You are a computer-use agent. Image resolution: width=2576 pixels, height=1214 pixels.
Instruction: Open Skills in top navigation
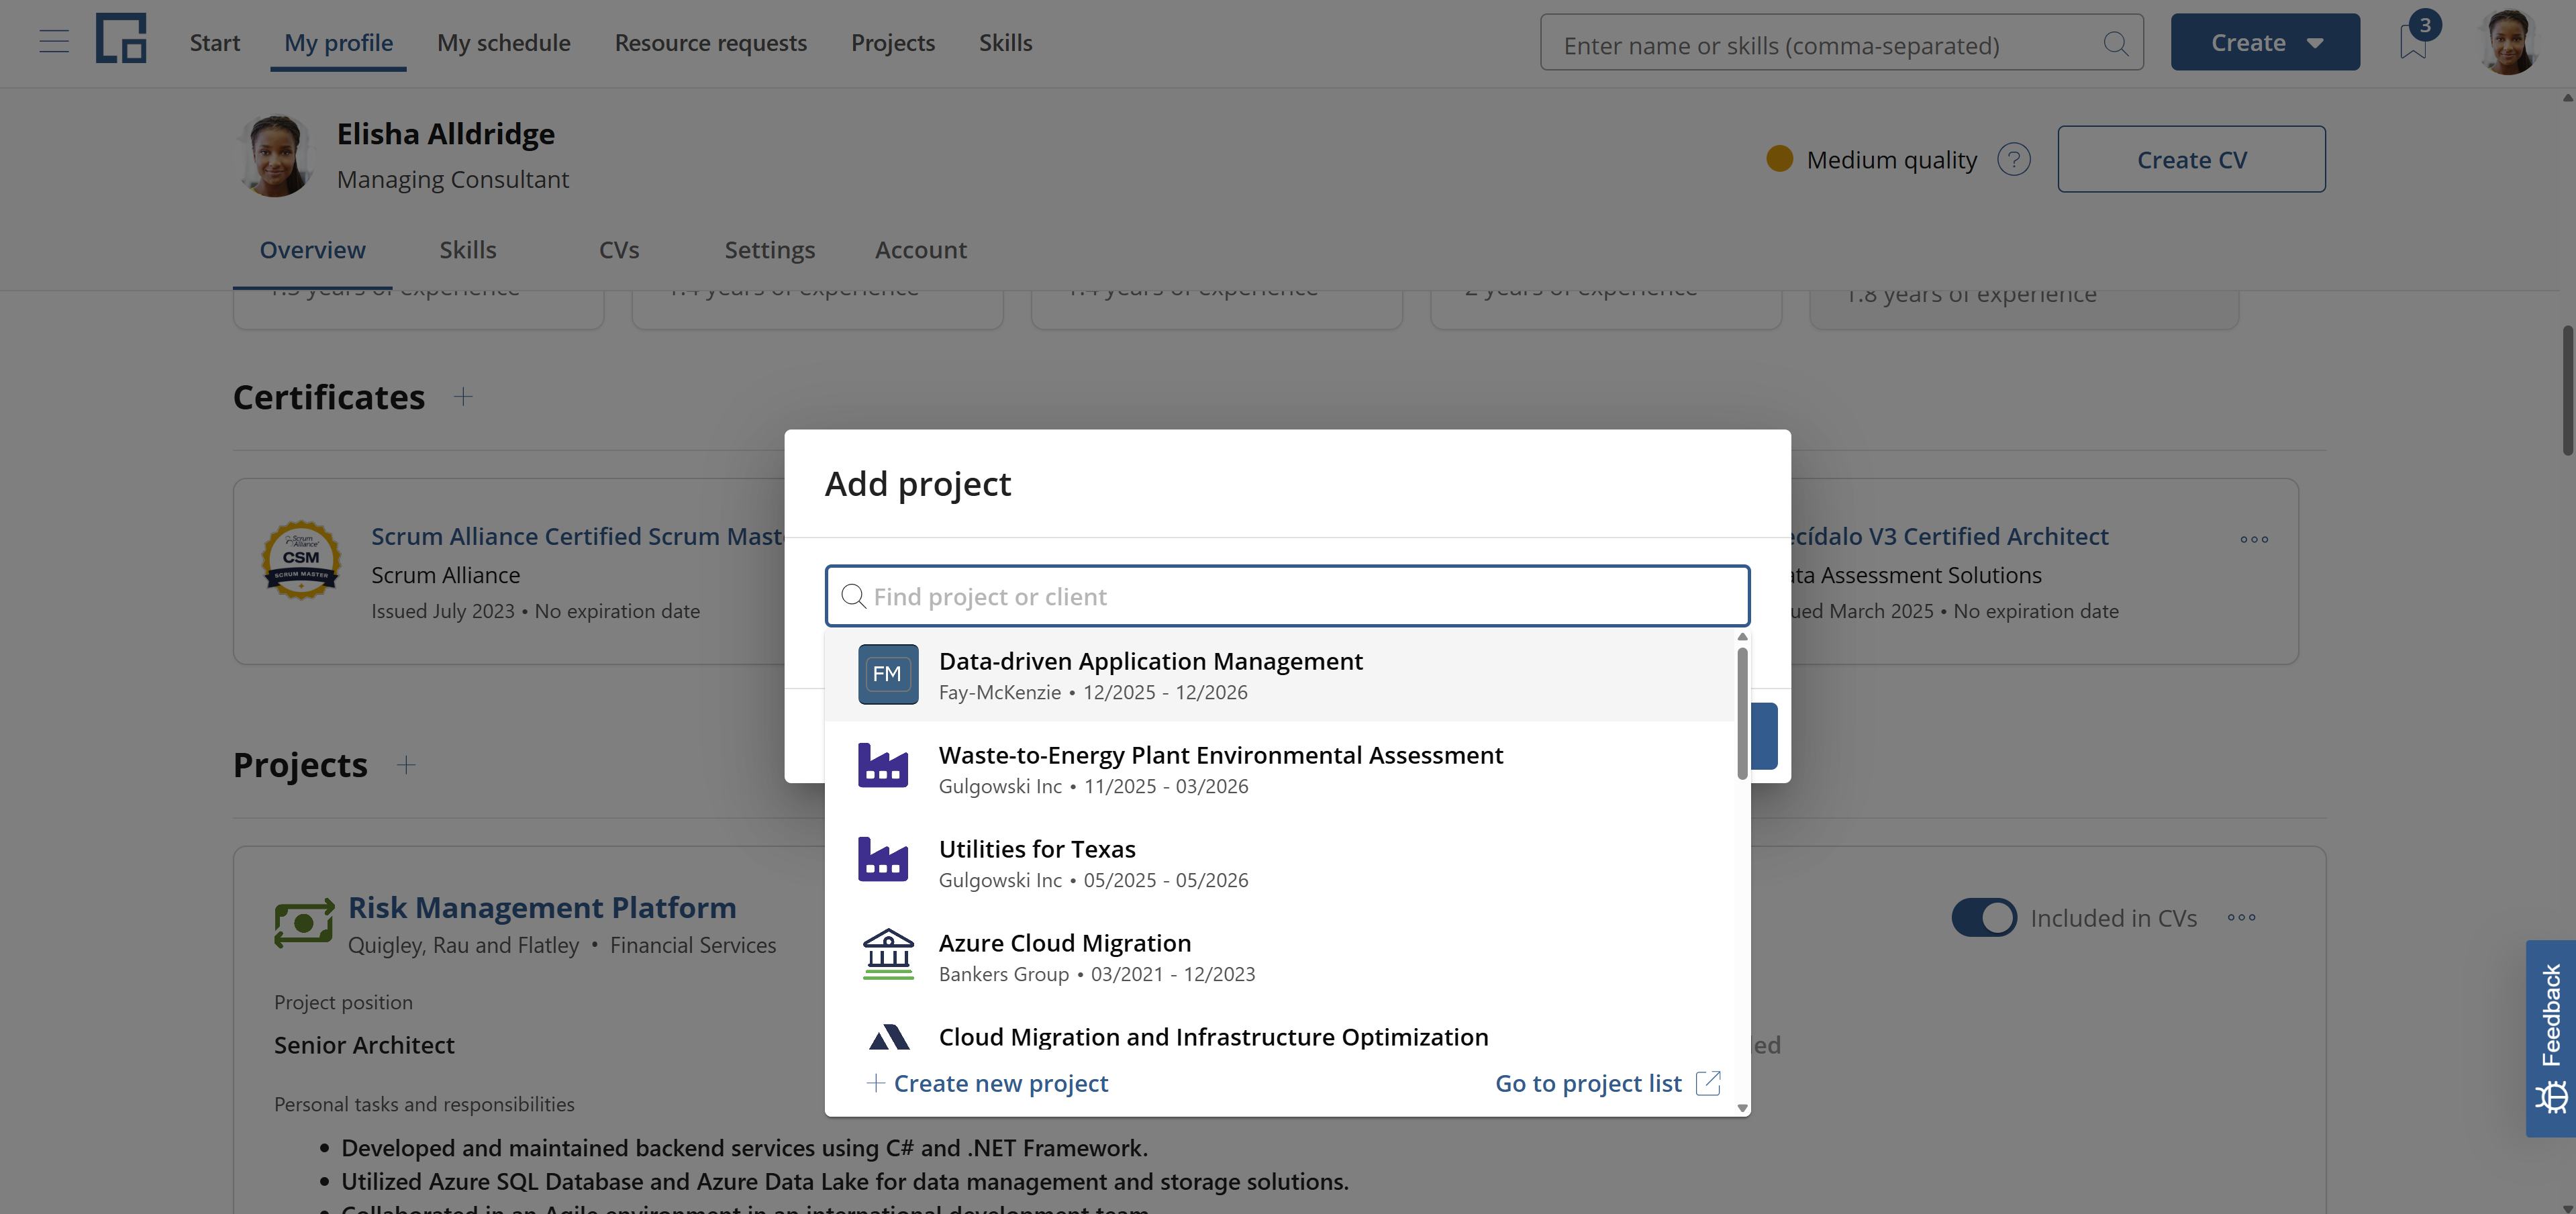(x=1005, y=42)
